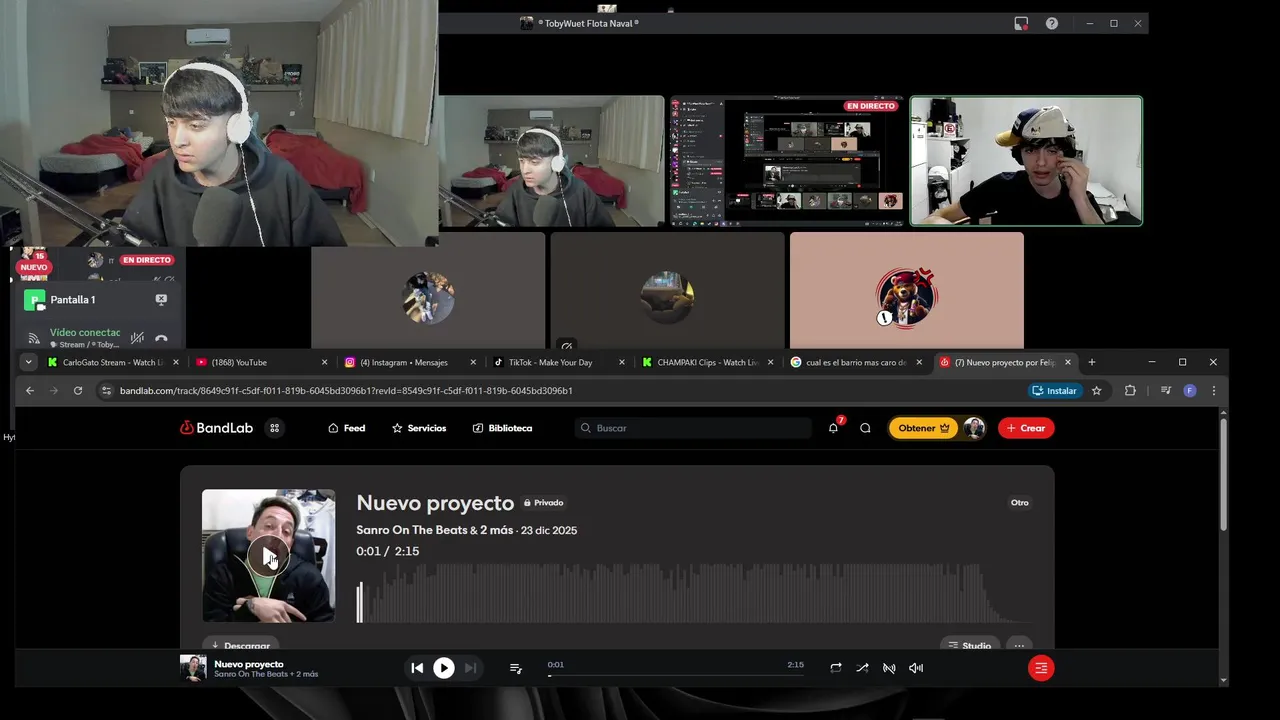Select the bear avatar participant tile

[907, 290]
